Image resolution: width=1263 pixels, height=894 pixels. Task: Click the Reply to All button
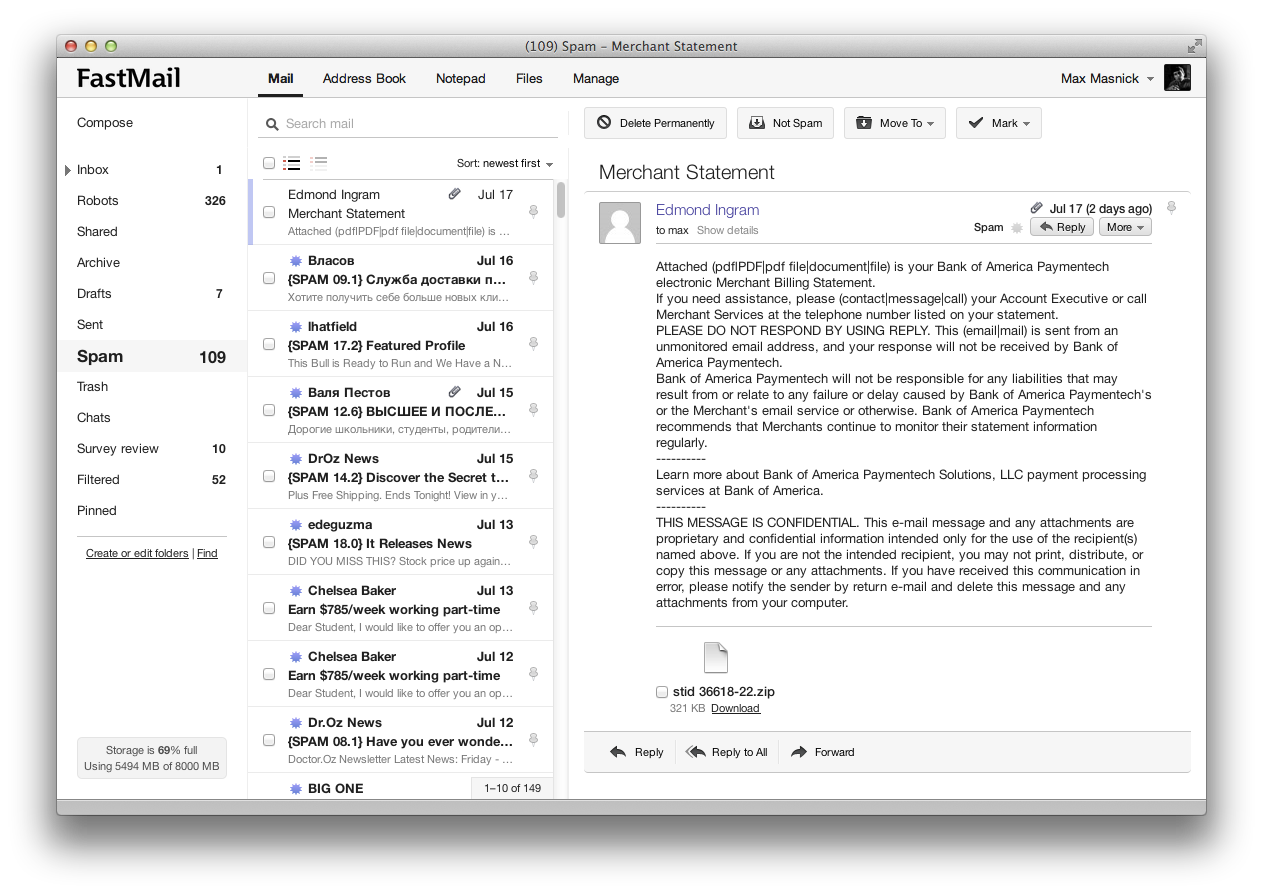(x=727, y=752)
